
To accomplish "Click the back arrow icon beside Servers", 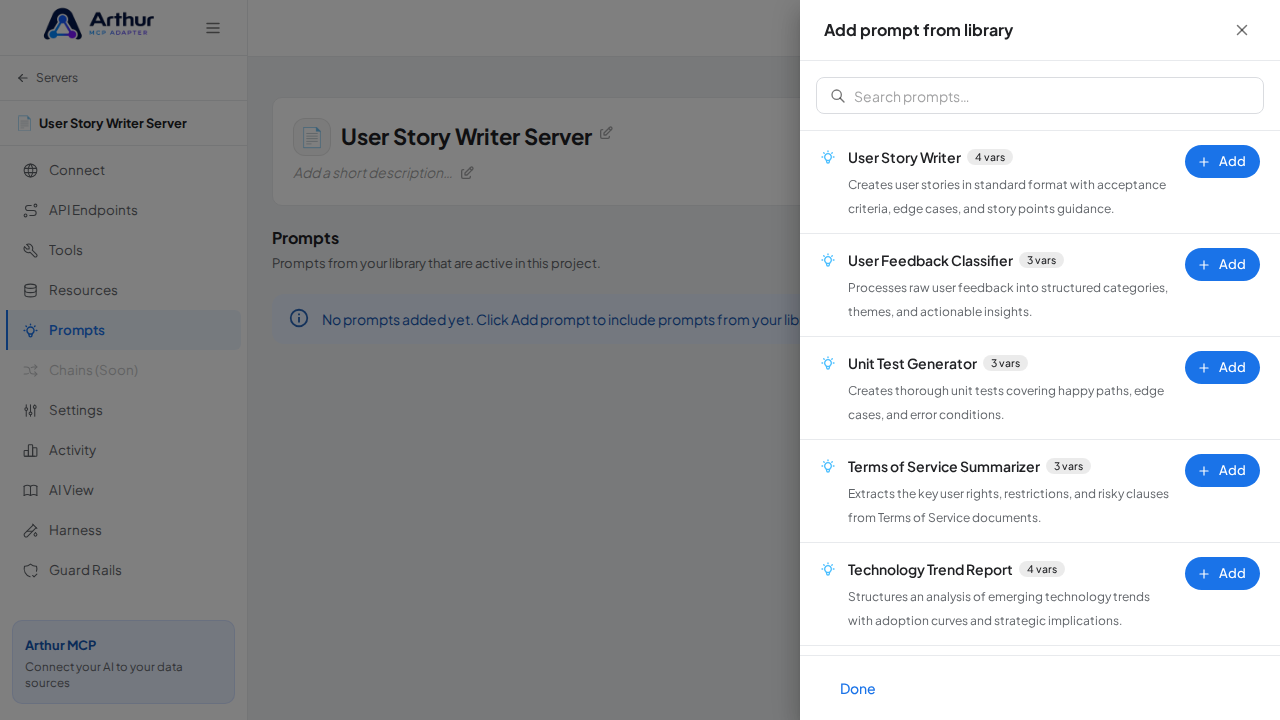I will 23,78.
